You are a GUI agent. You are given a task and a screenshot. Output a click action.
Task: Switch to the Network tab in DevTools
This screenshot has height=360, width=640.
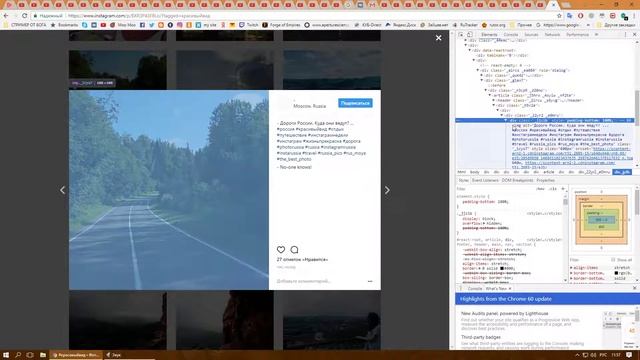(x=552, y=35)
